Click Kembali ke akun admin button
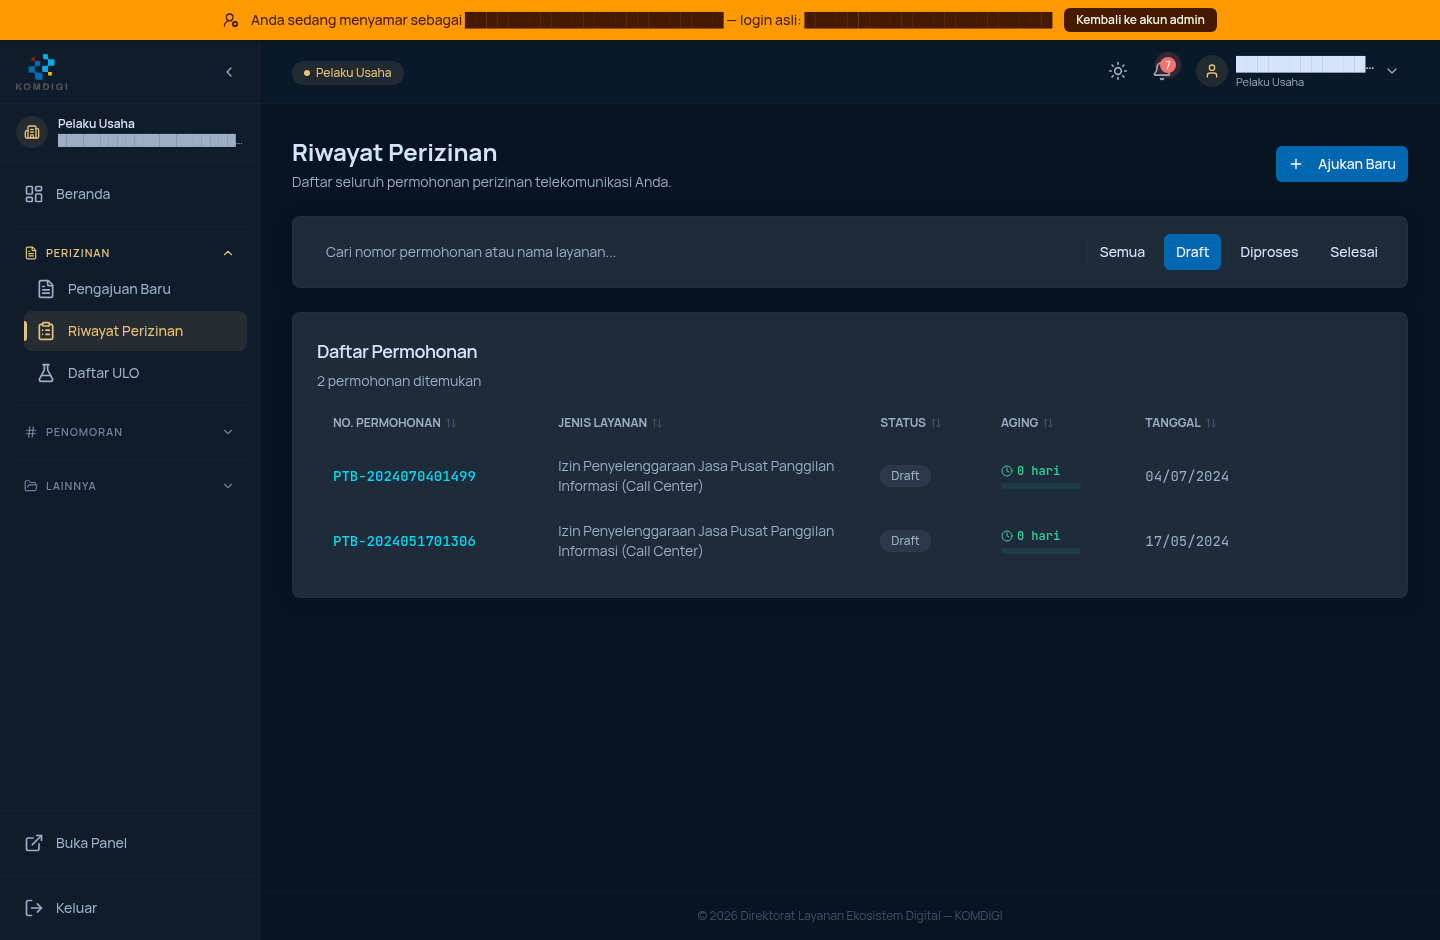Viewport: 1440px width, 940px height. pos(1140,20)
